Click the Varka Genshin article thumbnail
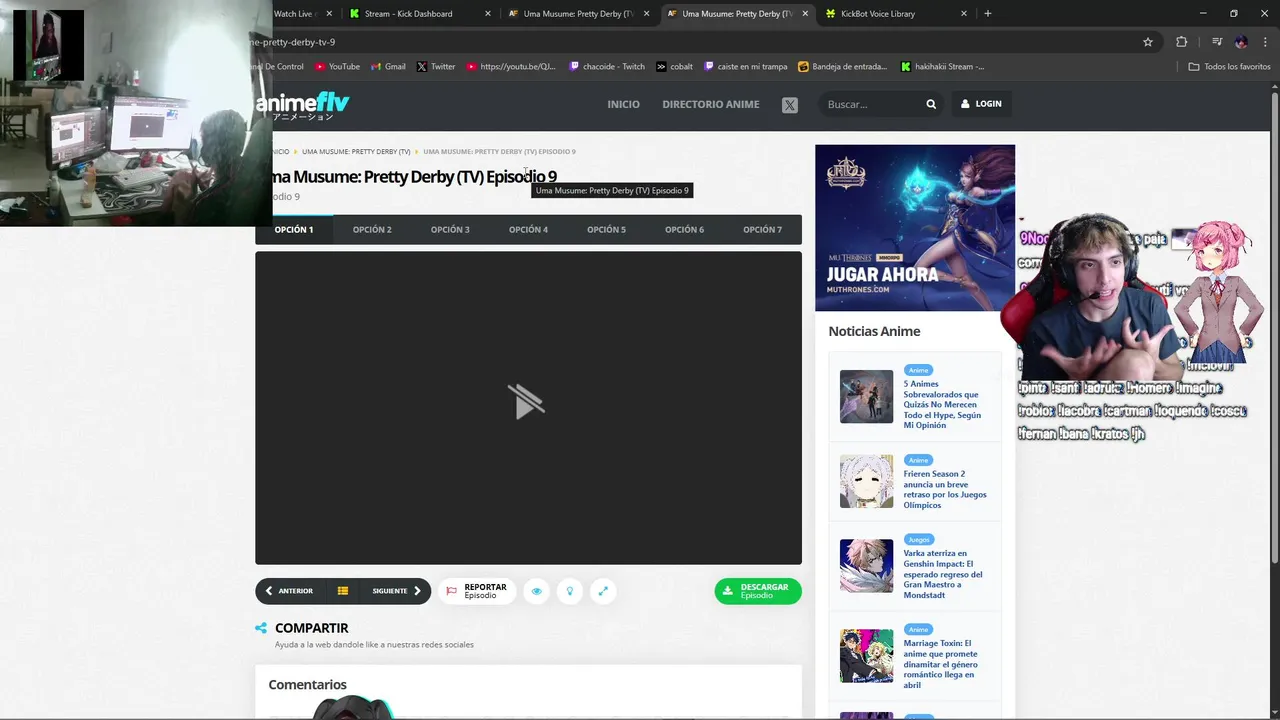 pyautogui.click(x=866, y=566)
